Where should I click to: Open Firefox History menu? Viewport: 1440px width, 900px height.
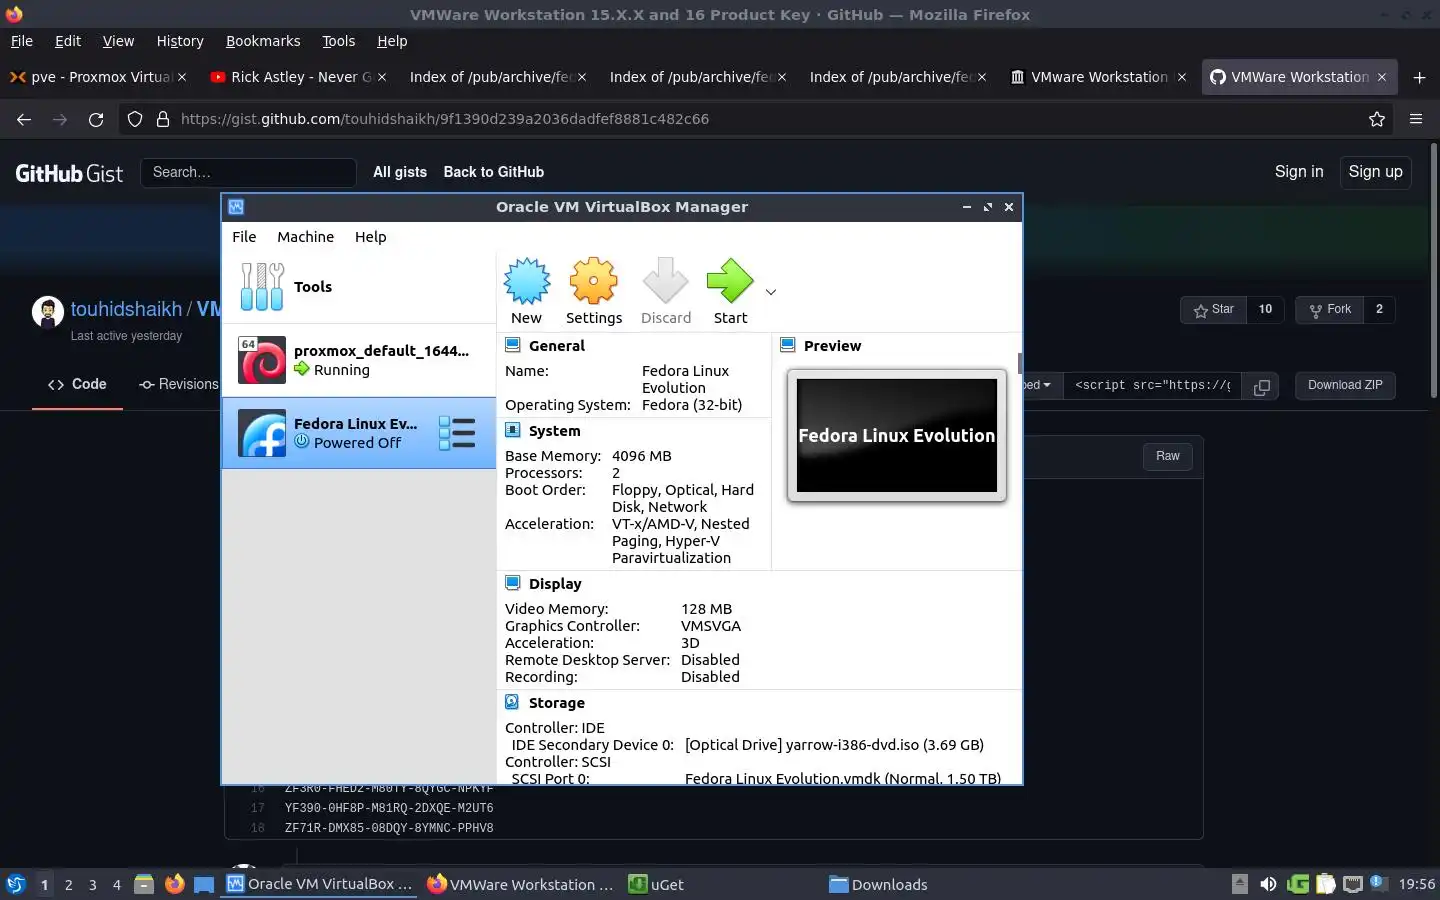coord(180,41)
